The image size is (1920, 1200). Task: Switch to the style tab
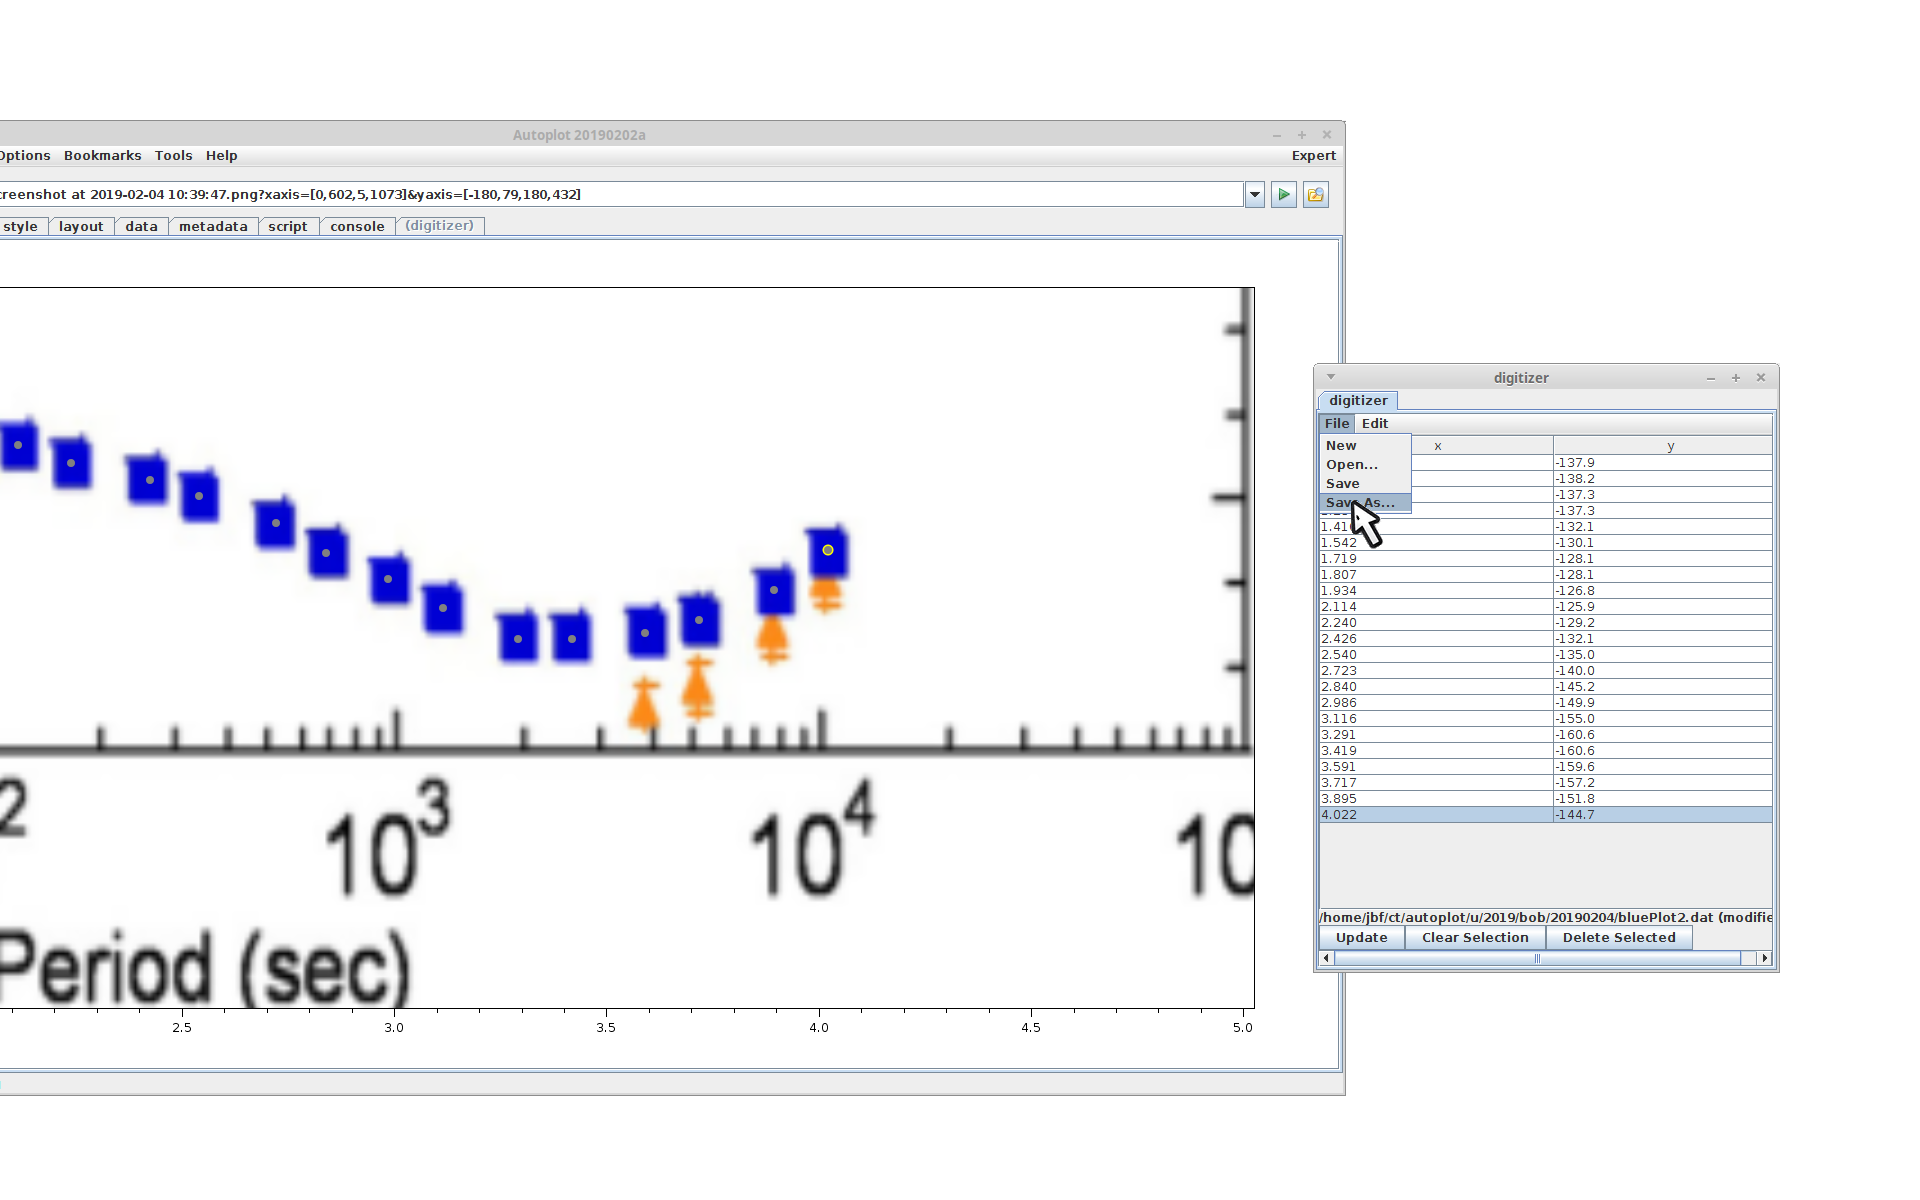coord(20,227)
